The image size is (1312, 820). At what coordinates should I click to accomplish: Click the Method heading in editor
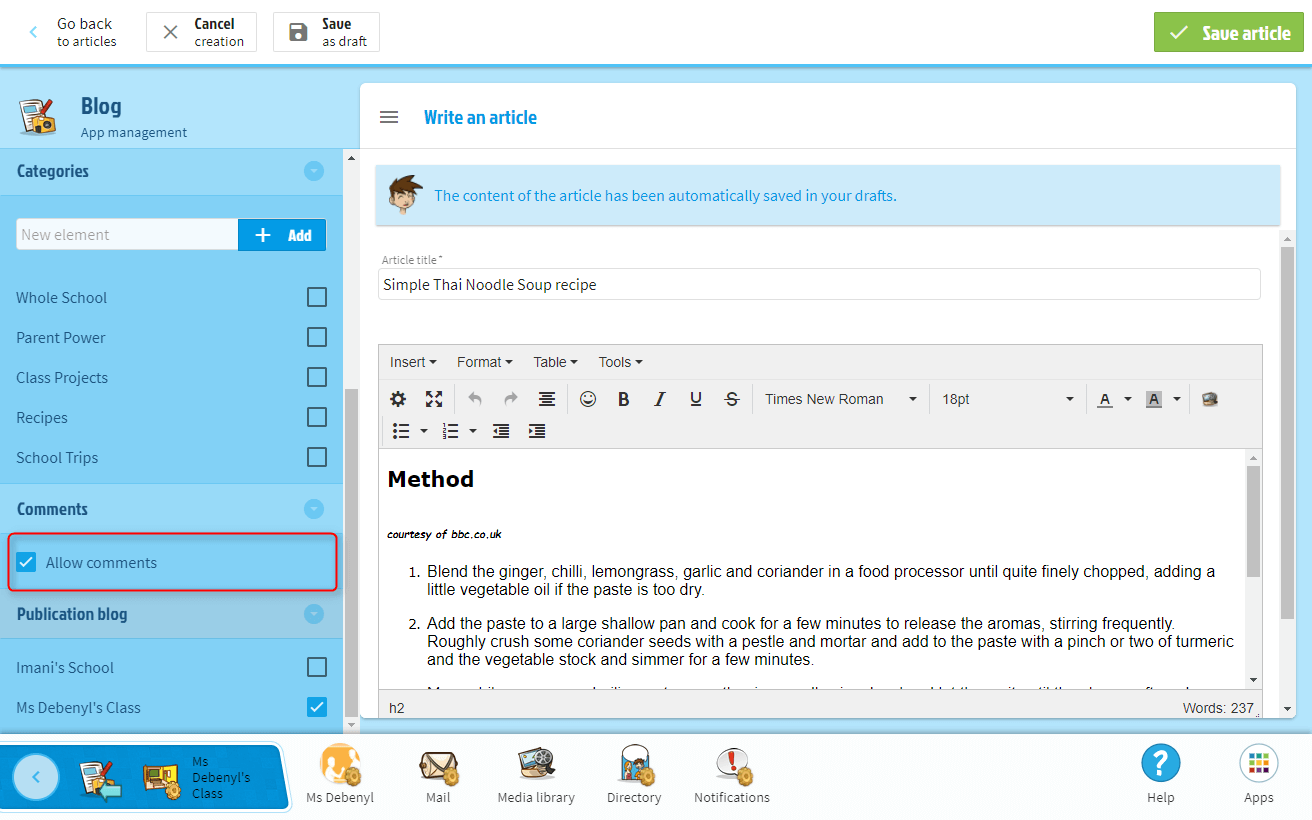431,479
